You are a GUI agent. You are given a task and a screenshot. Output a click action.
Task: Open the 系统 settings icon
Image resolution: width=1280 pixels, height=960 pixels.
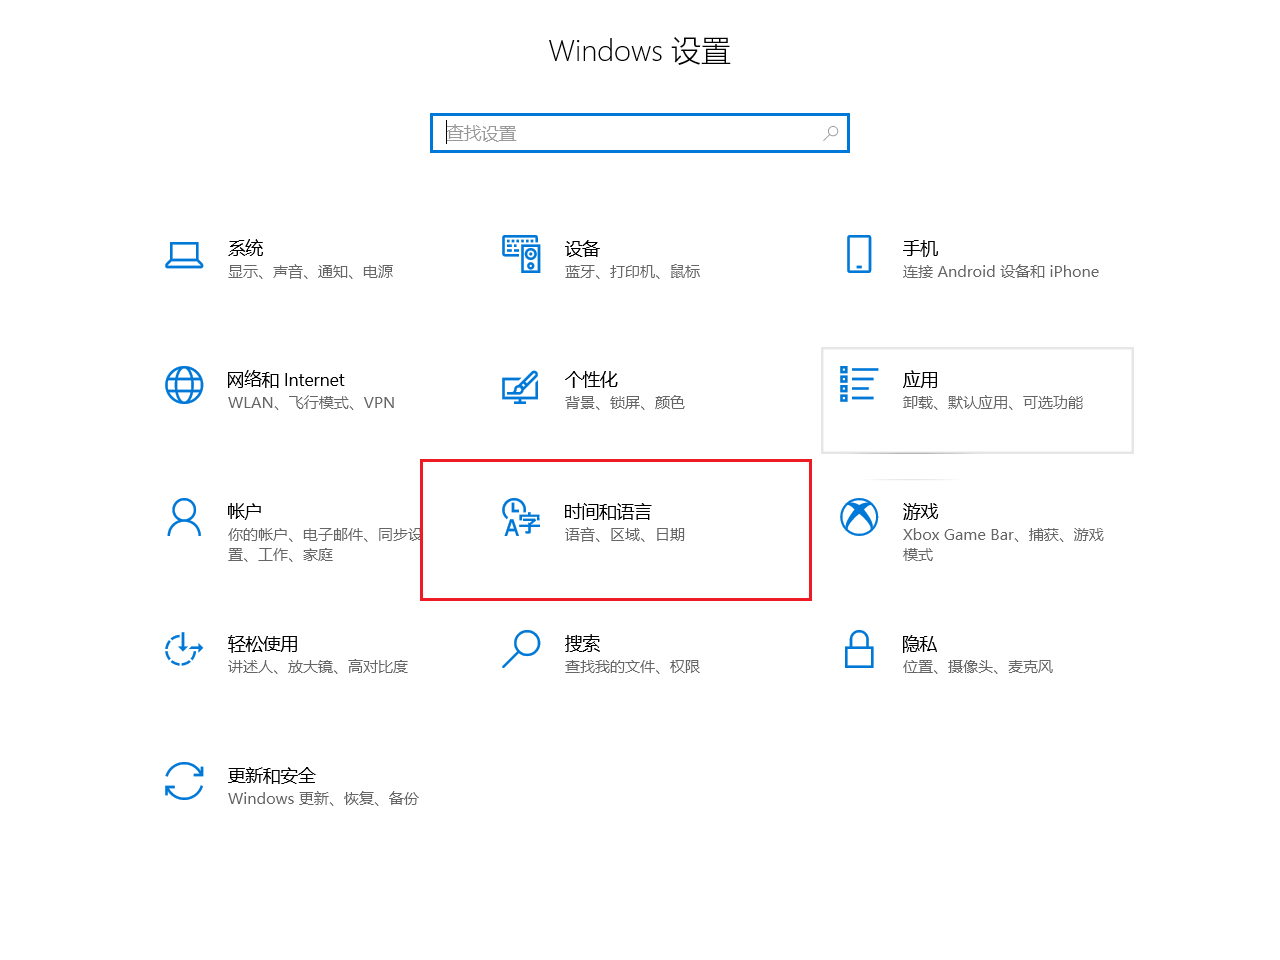click(x=184, y=255)
